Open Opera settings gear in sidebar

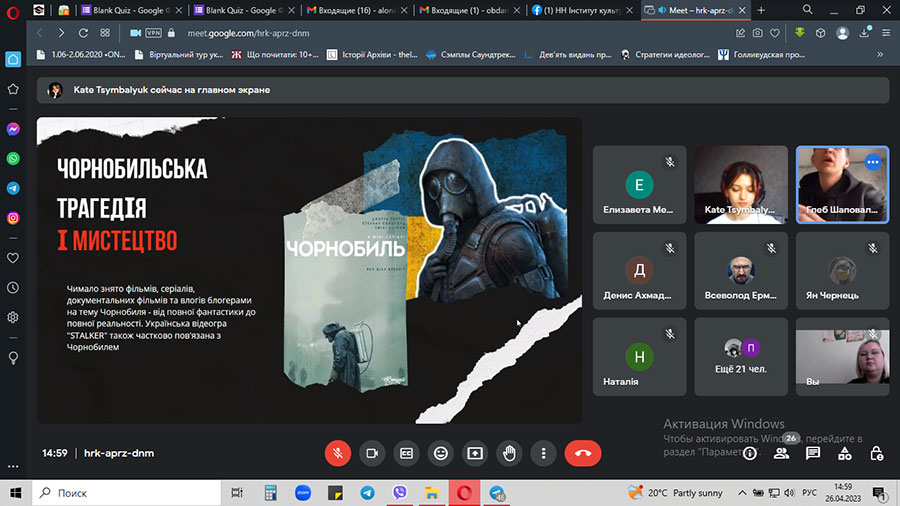pyautogui.click(x=13, y=317)
